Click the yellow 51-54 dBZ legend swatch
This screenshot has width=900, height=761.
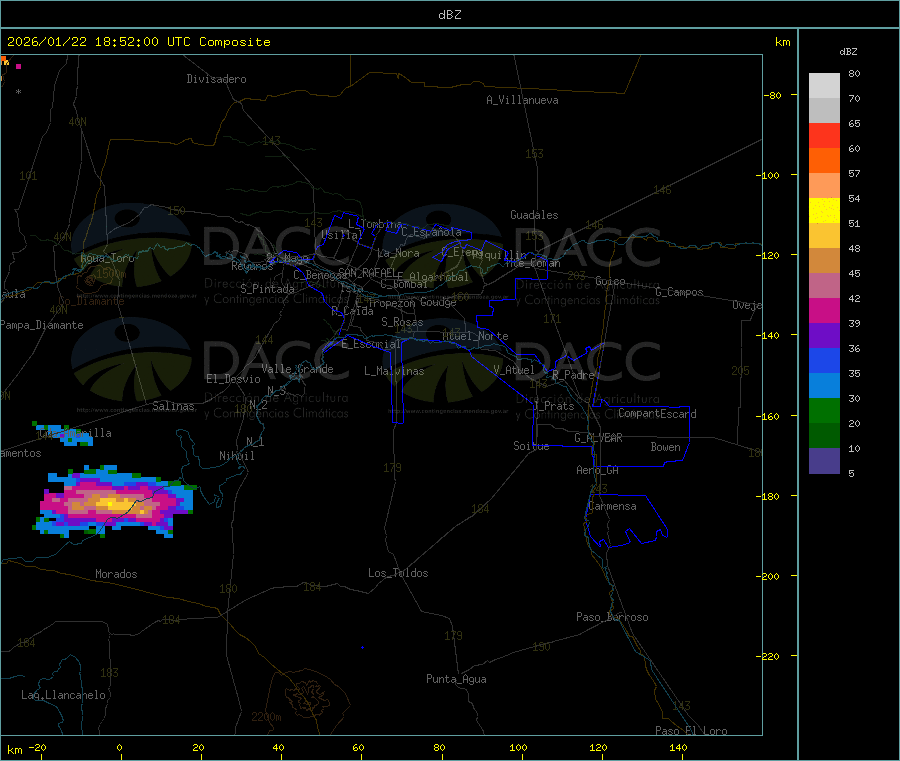click(x=824, y=211)
